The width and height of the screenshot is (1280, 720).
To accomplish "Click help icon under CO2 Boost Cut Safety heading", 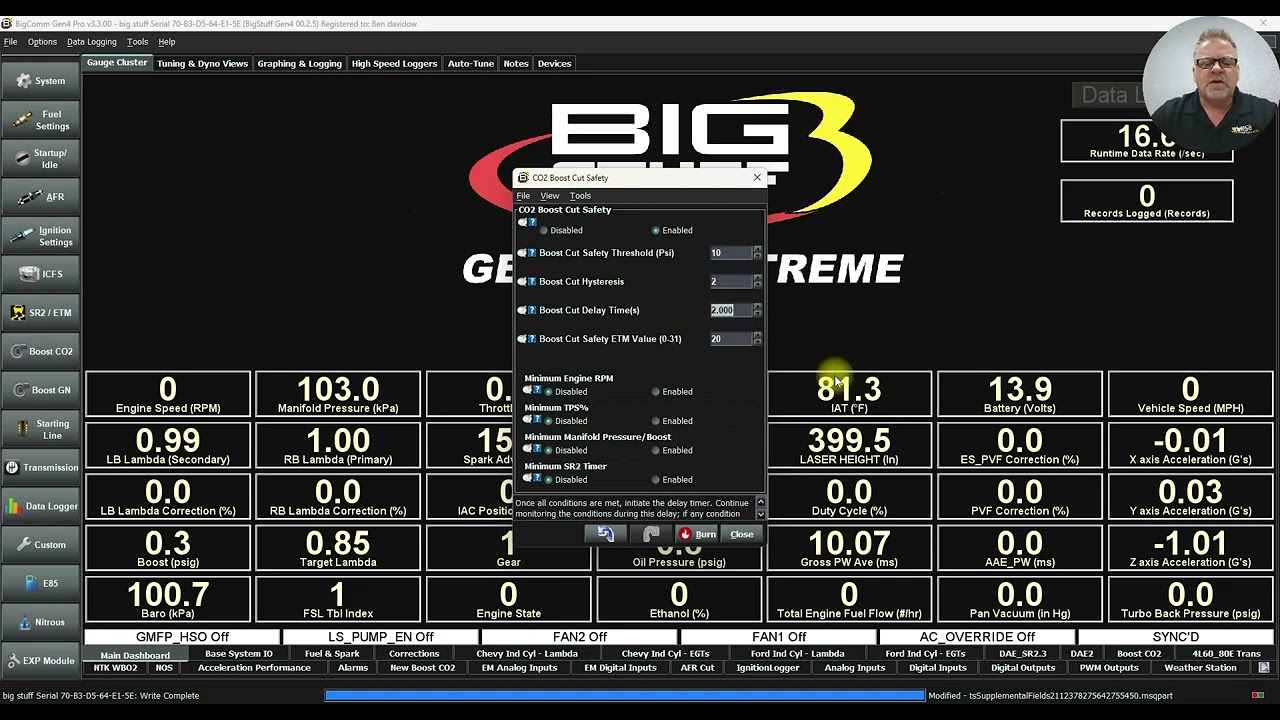I will 533,222.
